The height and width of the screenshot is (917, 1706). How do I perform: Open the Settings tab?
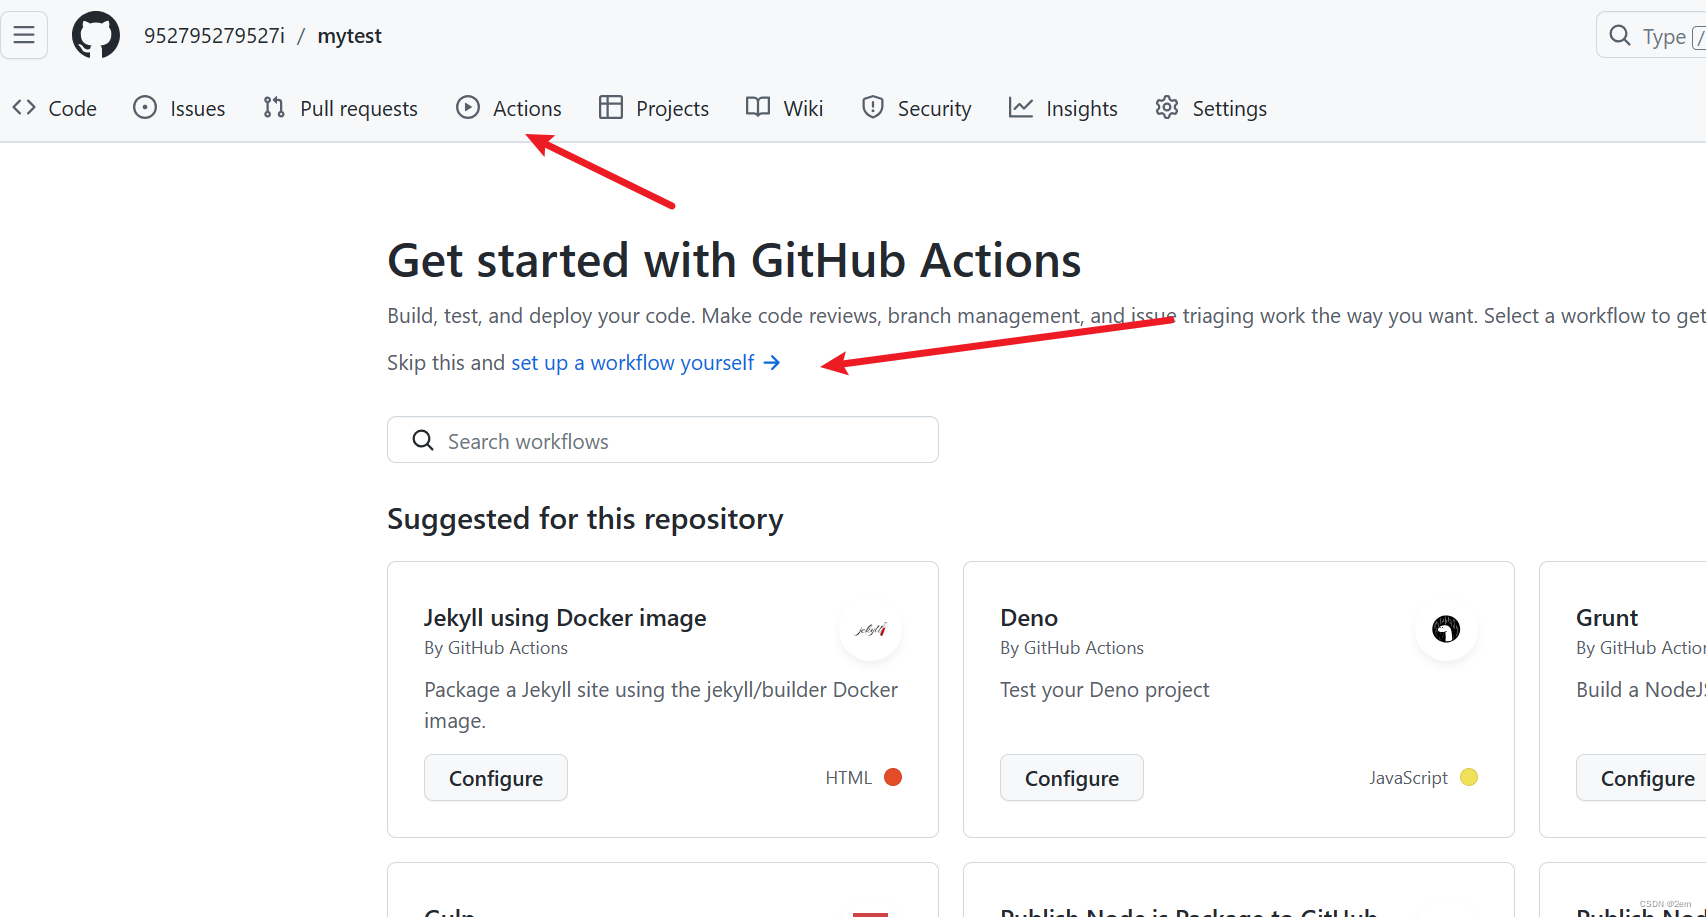(1211, 108)
